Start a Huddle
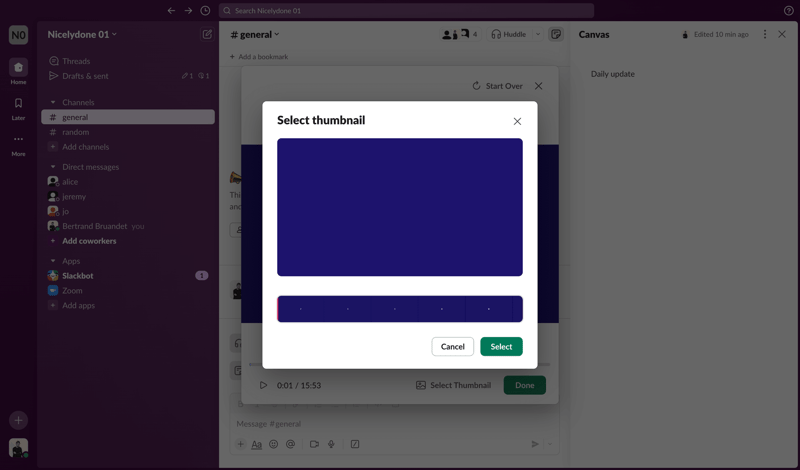 (x=509, y=34)
